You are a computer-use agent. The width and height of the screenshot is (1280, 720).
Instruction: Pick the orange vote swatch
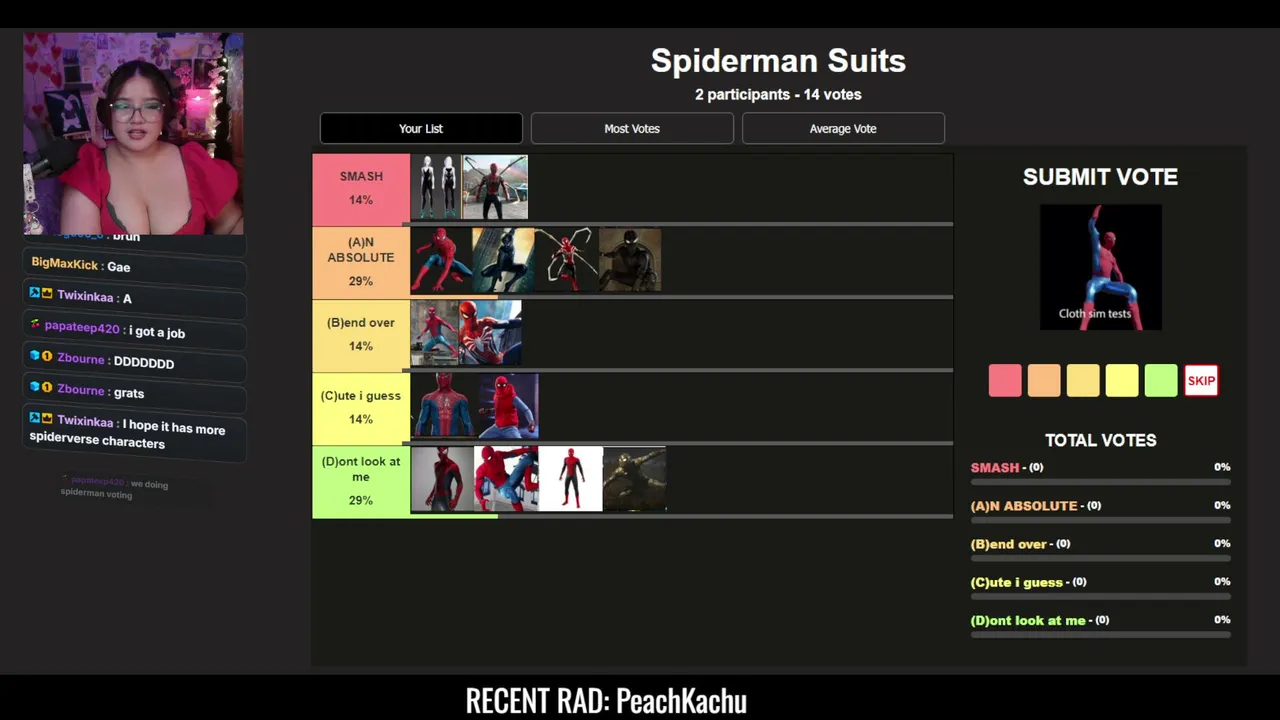[x=1044, y=381]
